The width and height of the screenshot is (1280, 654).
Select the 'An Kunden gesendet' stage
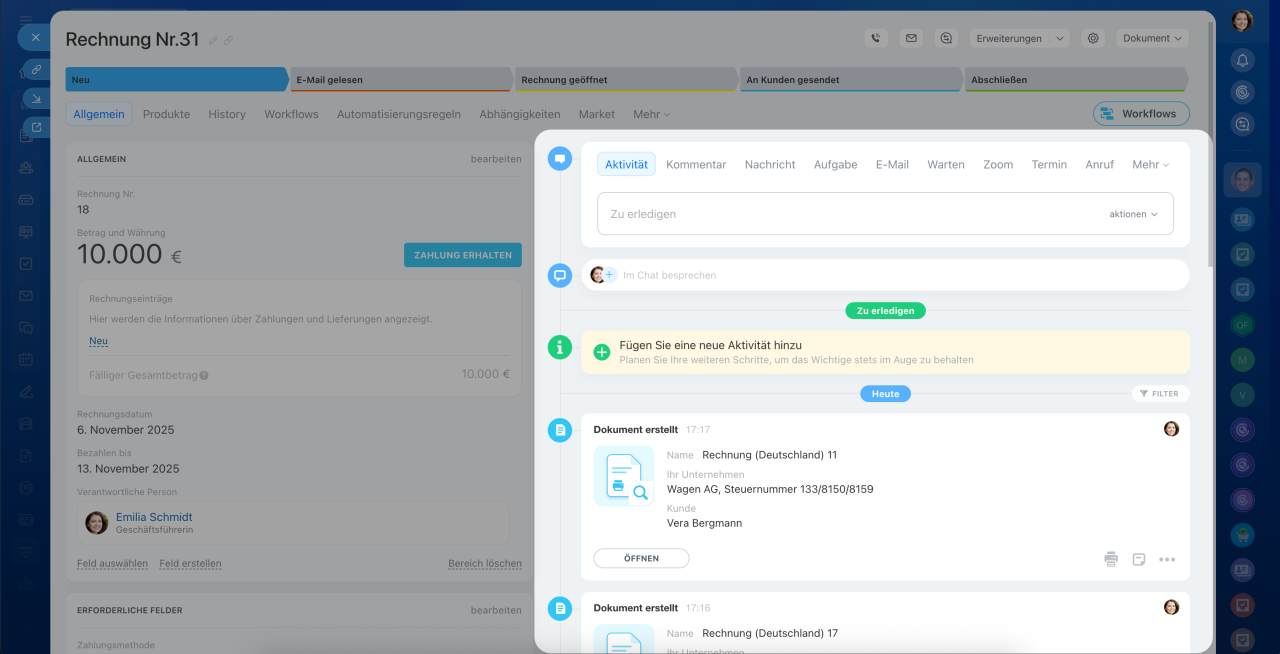coord(850,79)
